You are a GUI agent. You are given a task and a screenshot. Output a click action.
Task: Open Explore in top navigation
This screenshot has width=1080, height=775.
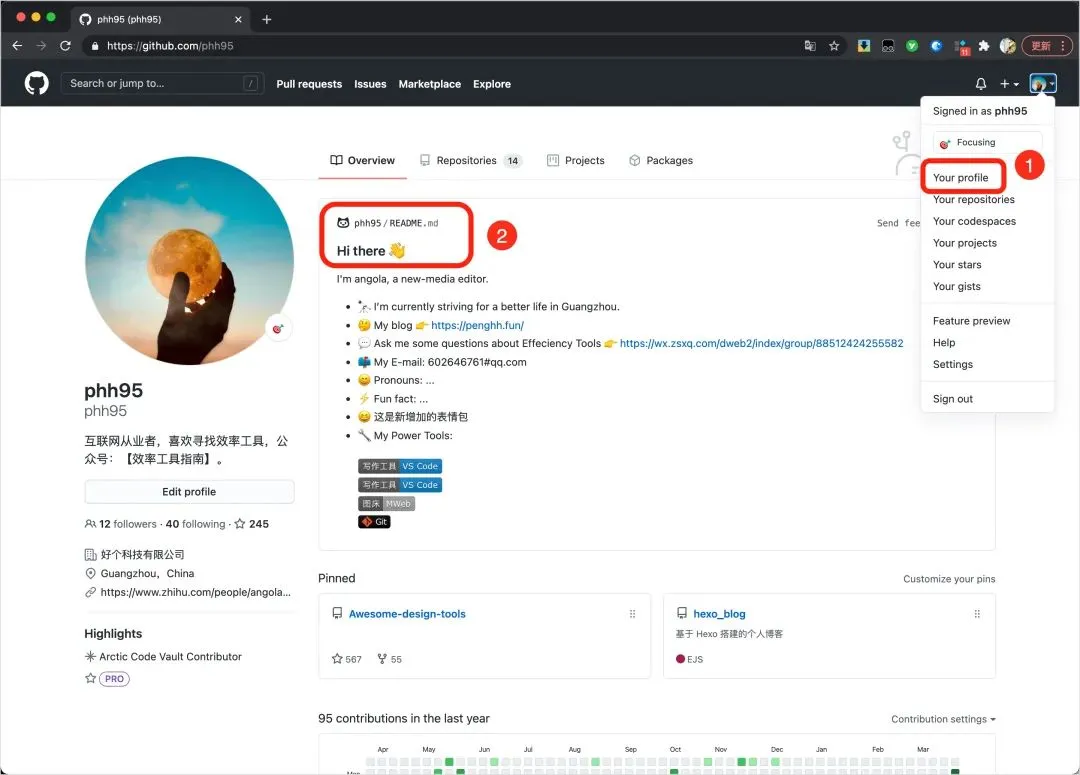point(492,84)
